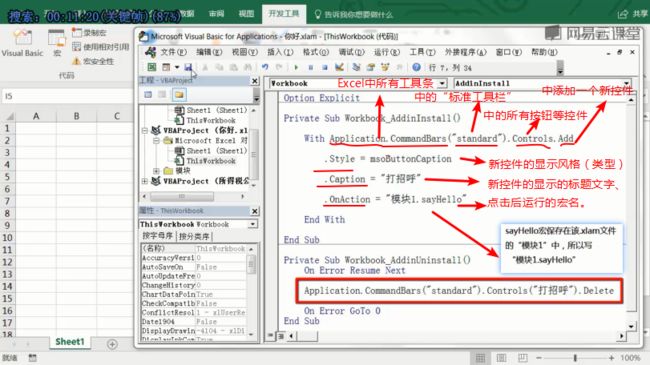Open the ThisWorkbook dropdown in Properties pane
The image size is (650, 365).
tap(252, 224)
